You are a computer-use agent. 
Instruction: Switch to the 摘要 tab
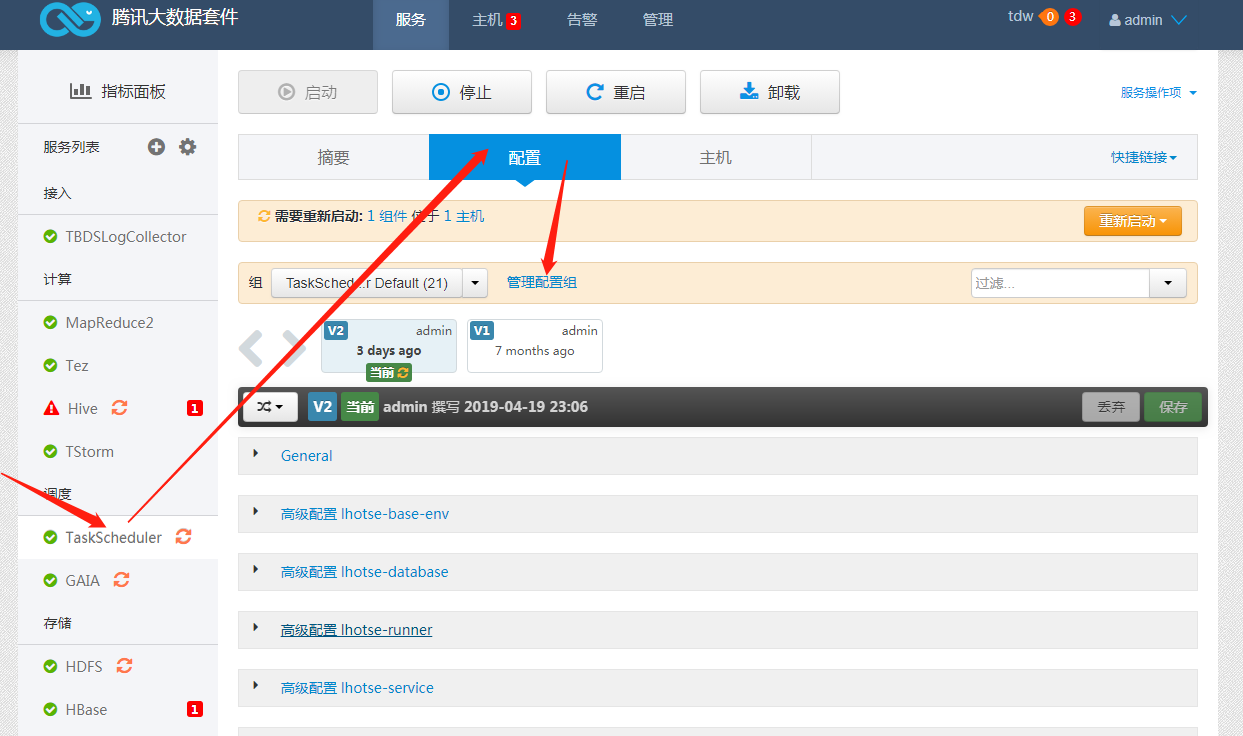(x=333, y=157)
